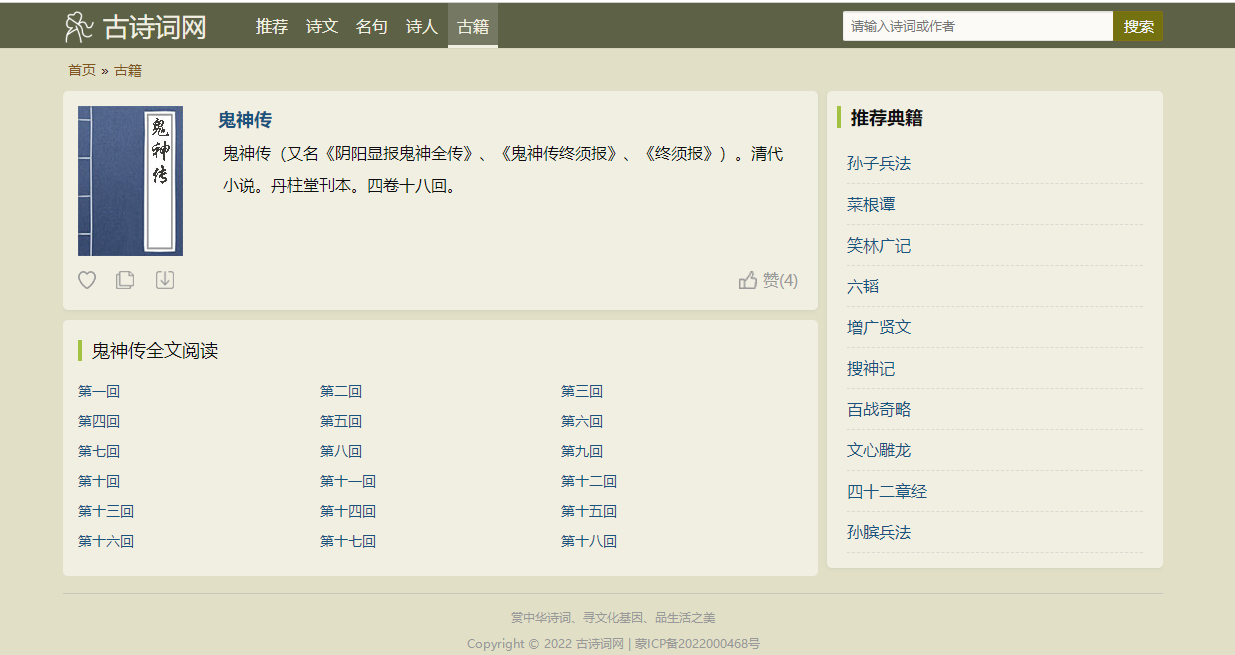
Task: Open chapter 第十五回
Action: pyautogui.click(x=589, y=511)
